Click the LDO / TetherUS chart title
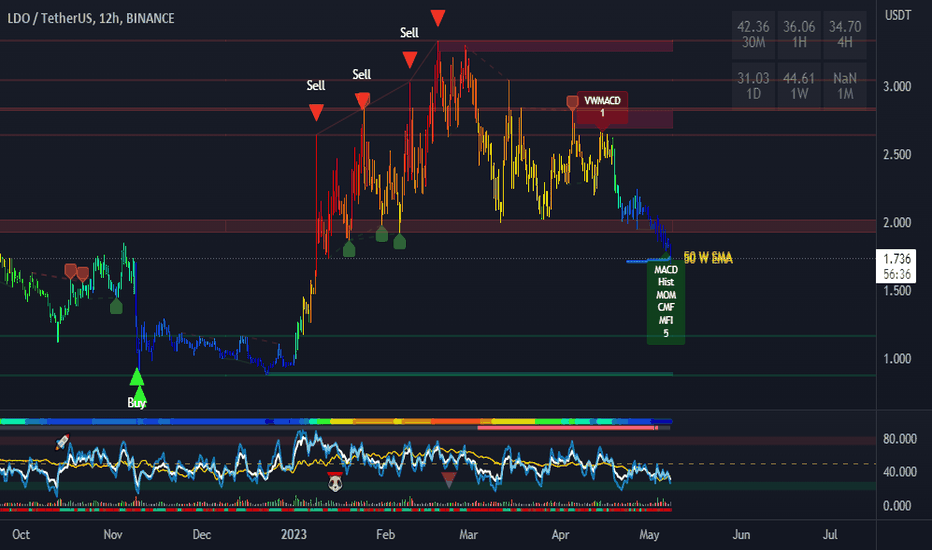Image resolution: width=932 pixels, height=550 pixels. pyautogui.click(x=91, y=18)
